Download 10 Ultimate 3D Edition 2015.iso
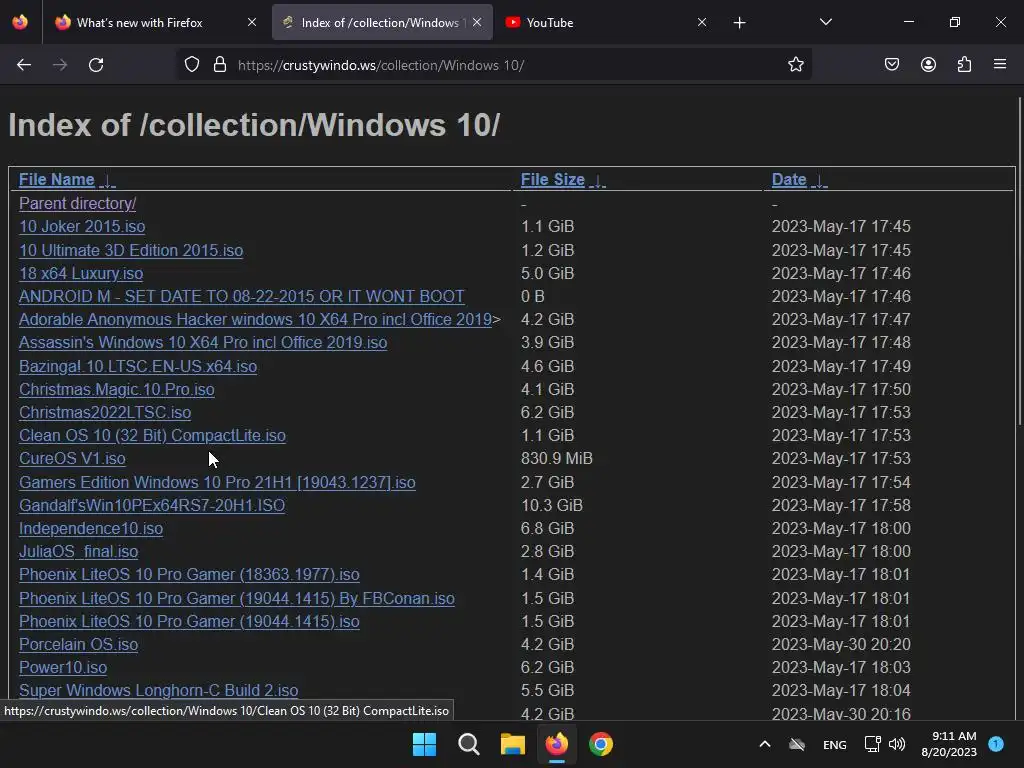 [131, 250]
